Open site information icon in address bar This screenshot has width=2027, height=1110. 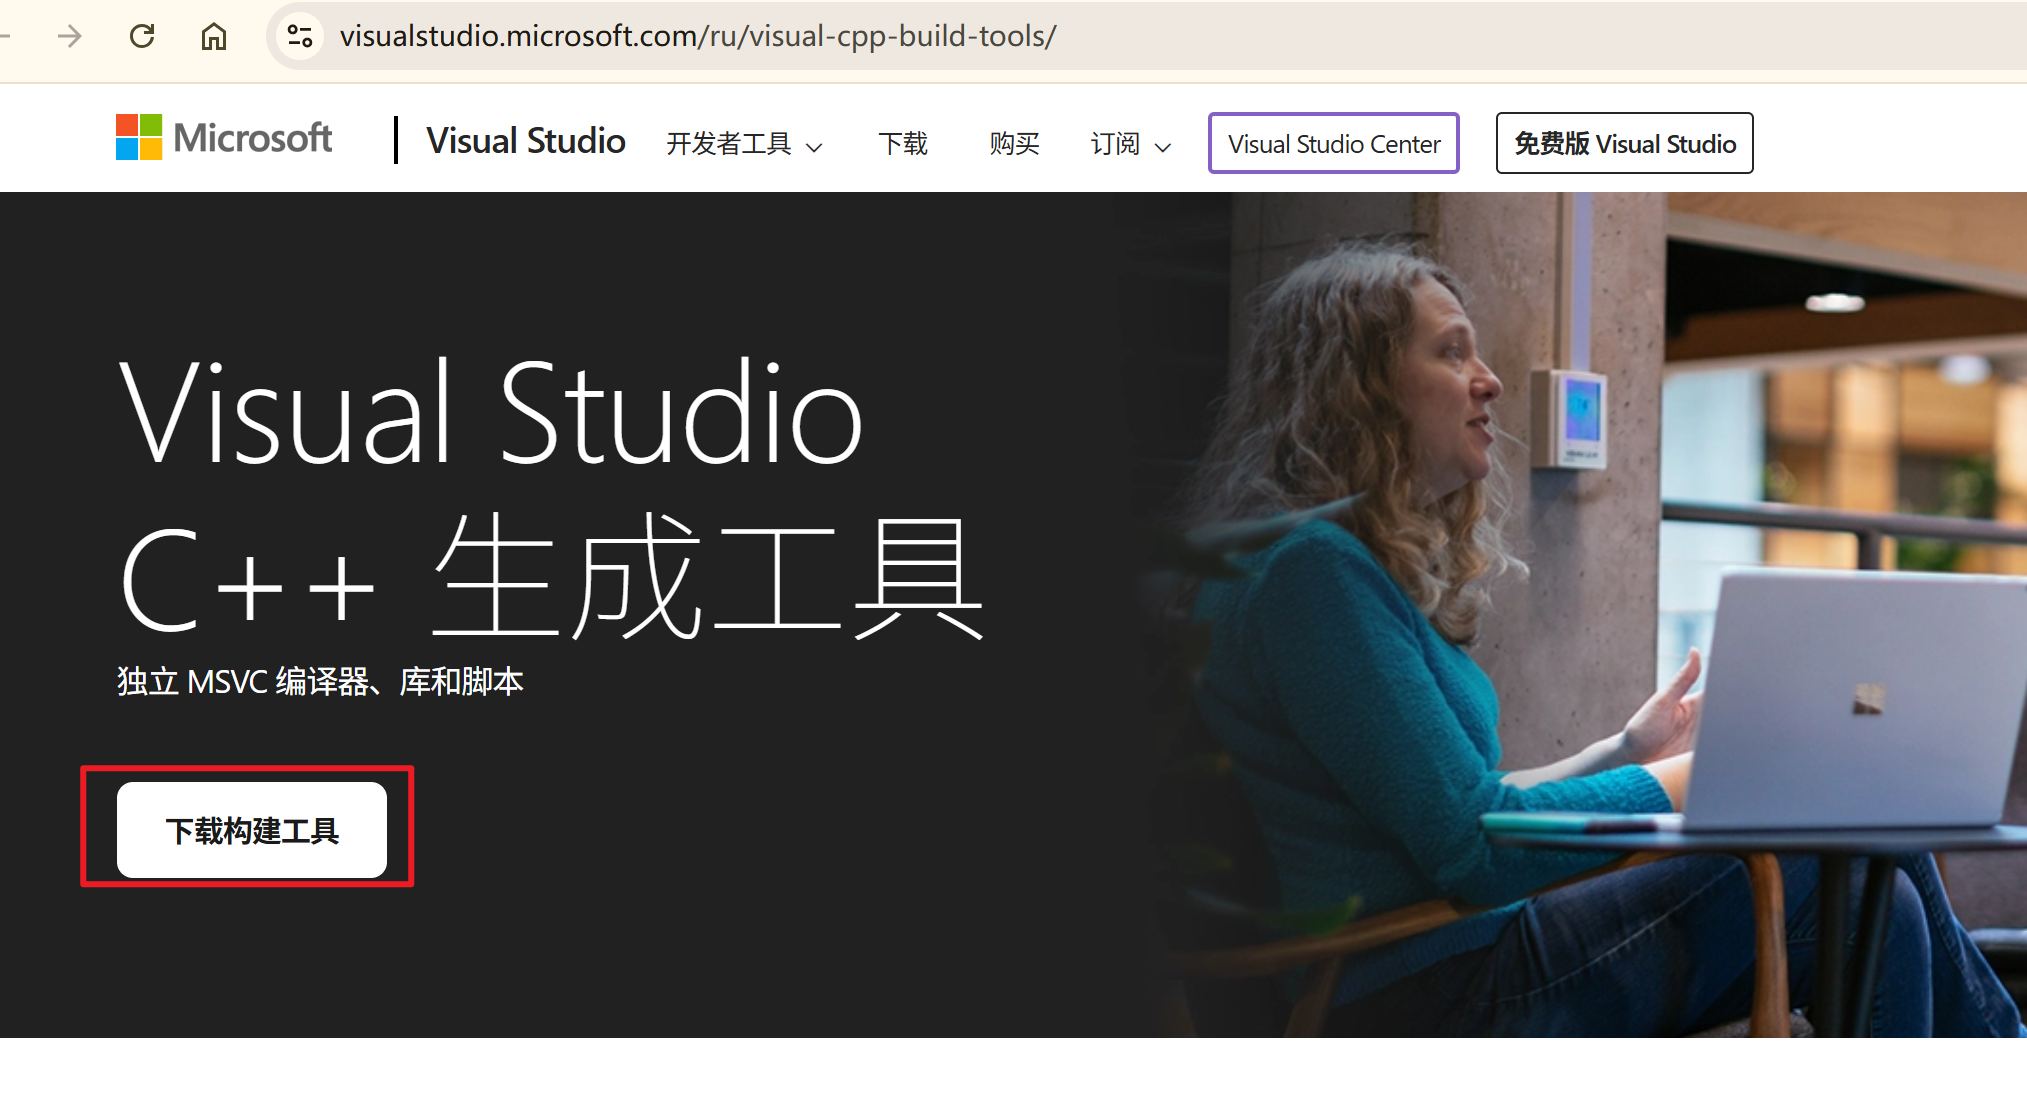click(x=300, y=37)
